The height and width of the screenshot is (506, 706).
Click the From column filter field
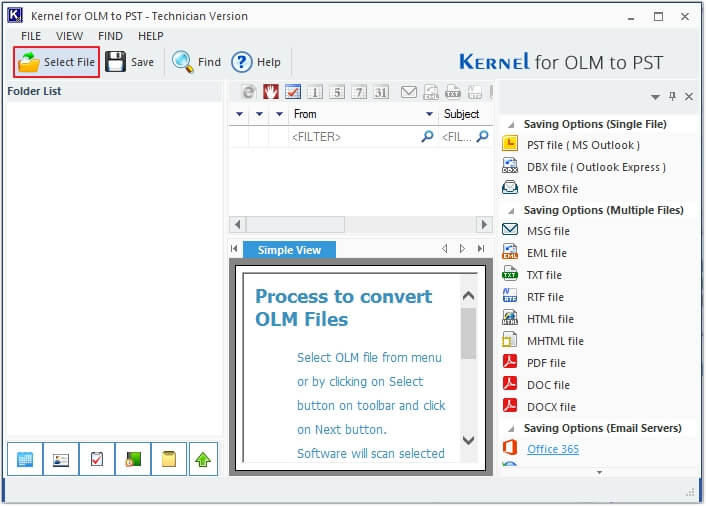click(362, 136)
